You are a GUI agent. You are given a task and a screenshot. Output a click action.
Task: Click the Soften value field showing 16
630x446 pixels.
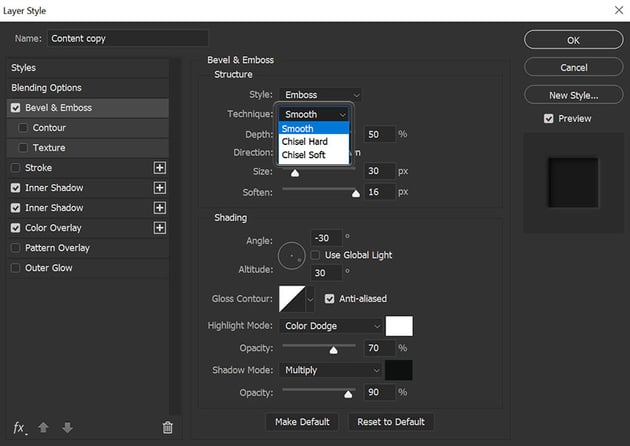(380, 192)
